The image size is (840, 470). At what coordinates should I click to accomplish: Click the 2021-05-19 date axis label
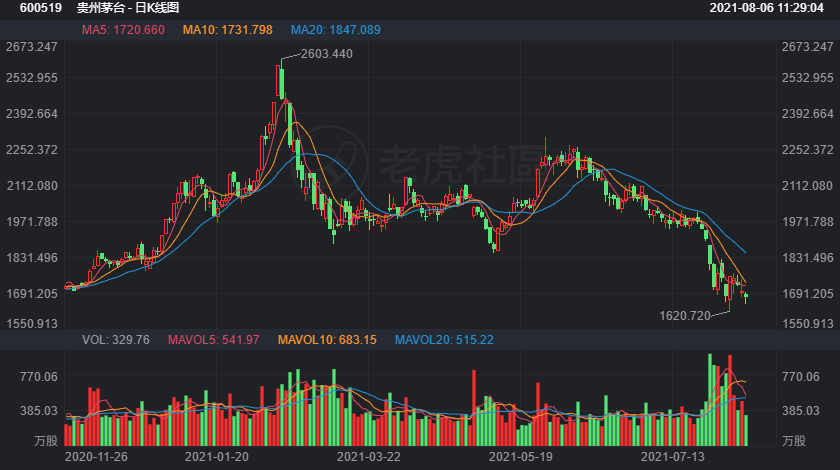click(521, 457)
